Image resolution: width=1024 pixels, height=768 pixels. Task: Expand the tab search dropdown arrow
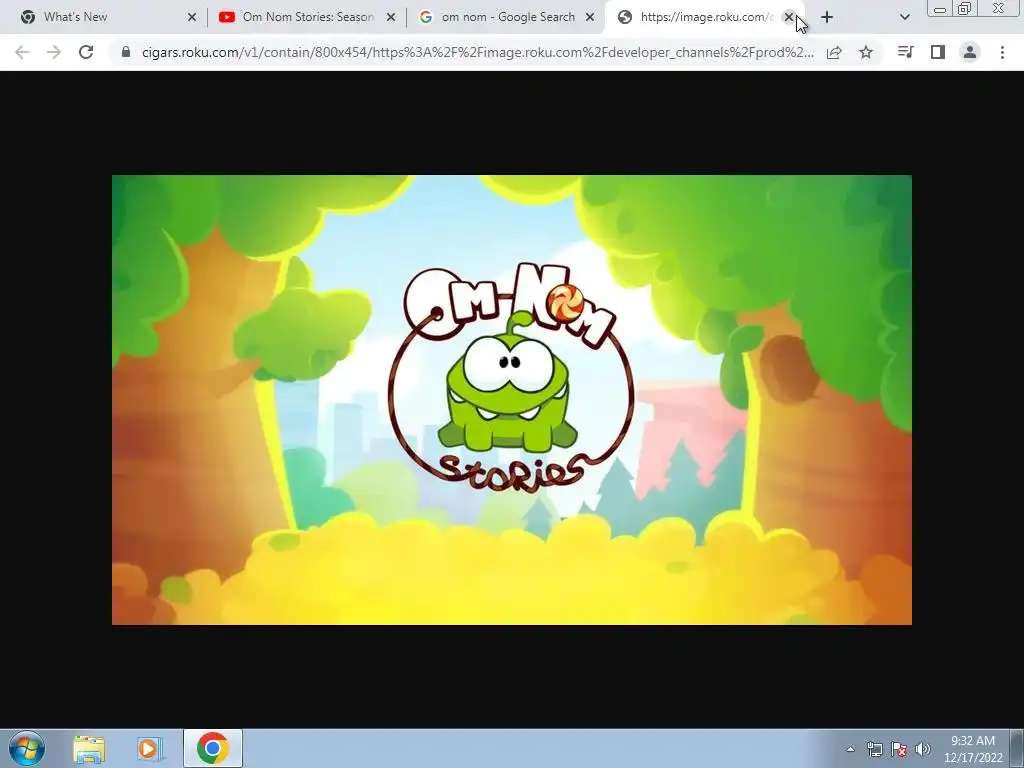[904, 18]
